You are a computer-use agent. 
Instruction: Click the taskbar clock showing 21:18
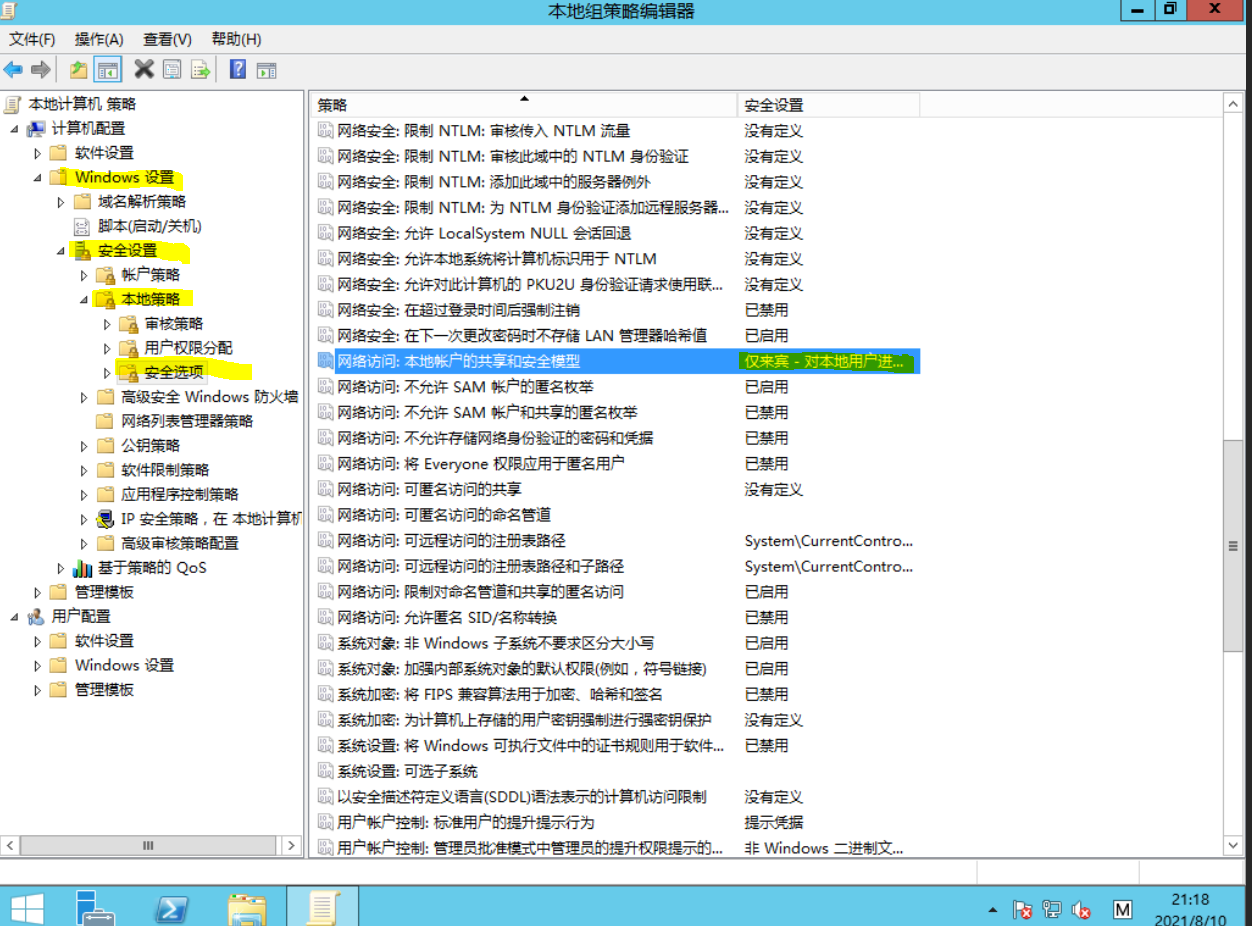point(1190,909)
